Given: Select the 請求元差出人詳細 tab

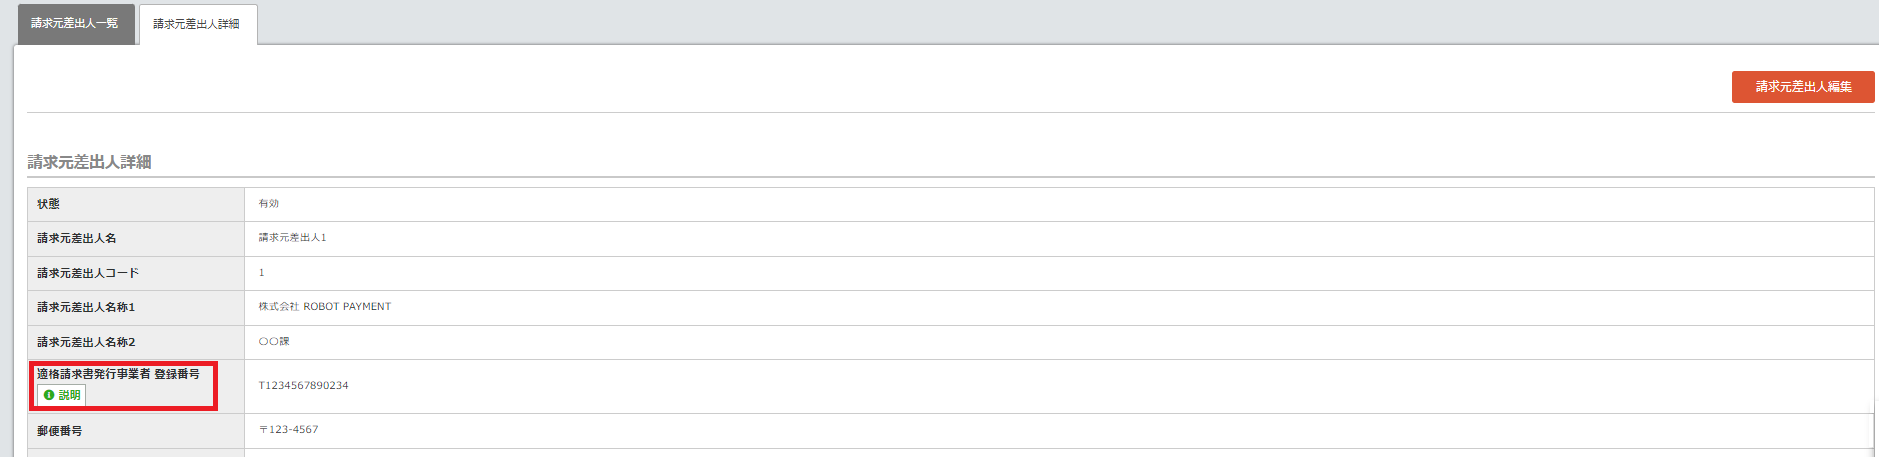Looking at the screenshot, I should coord(197,24).
